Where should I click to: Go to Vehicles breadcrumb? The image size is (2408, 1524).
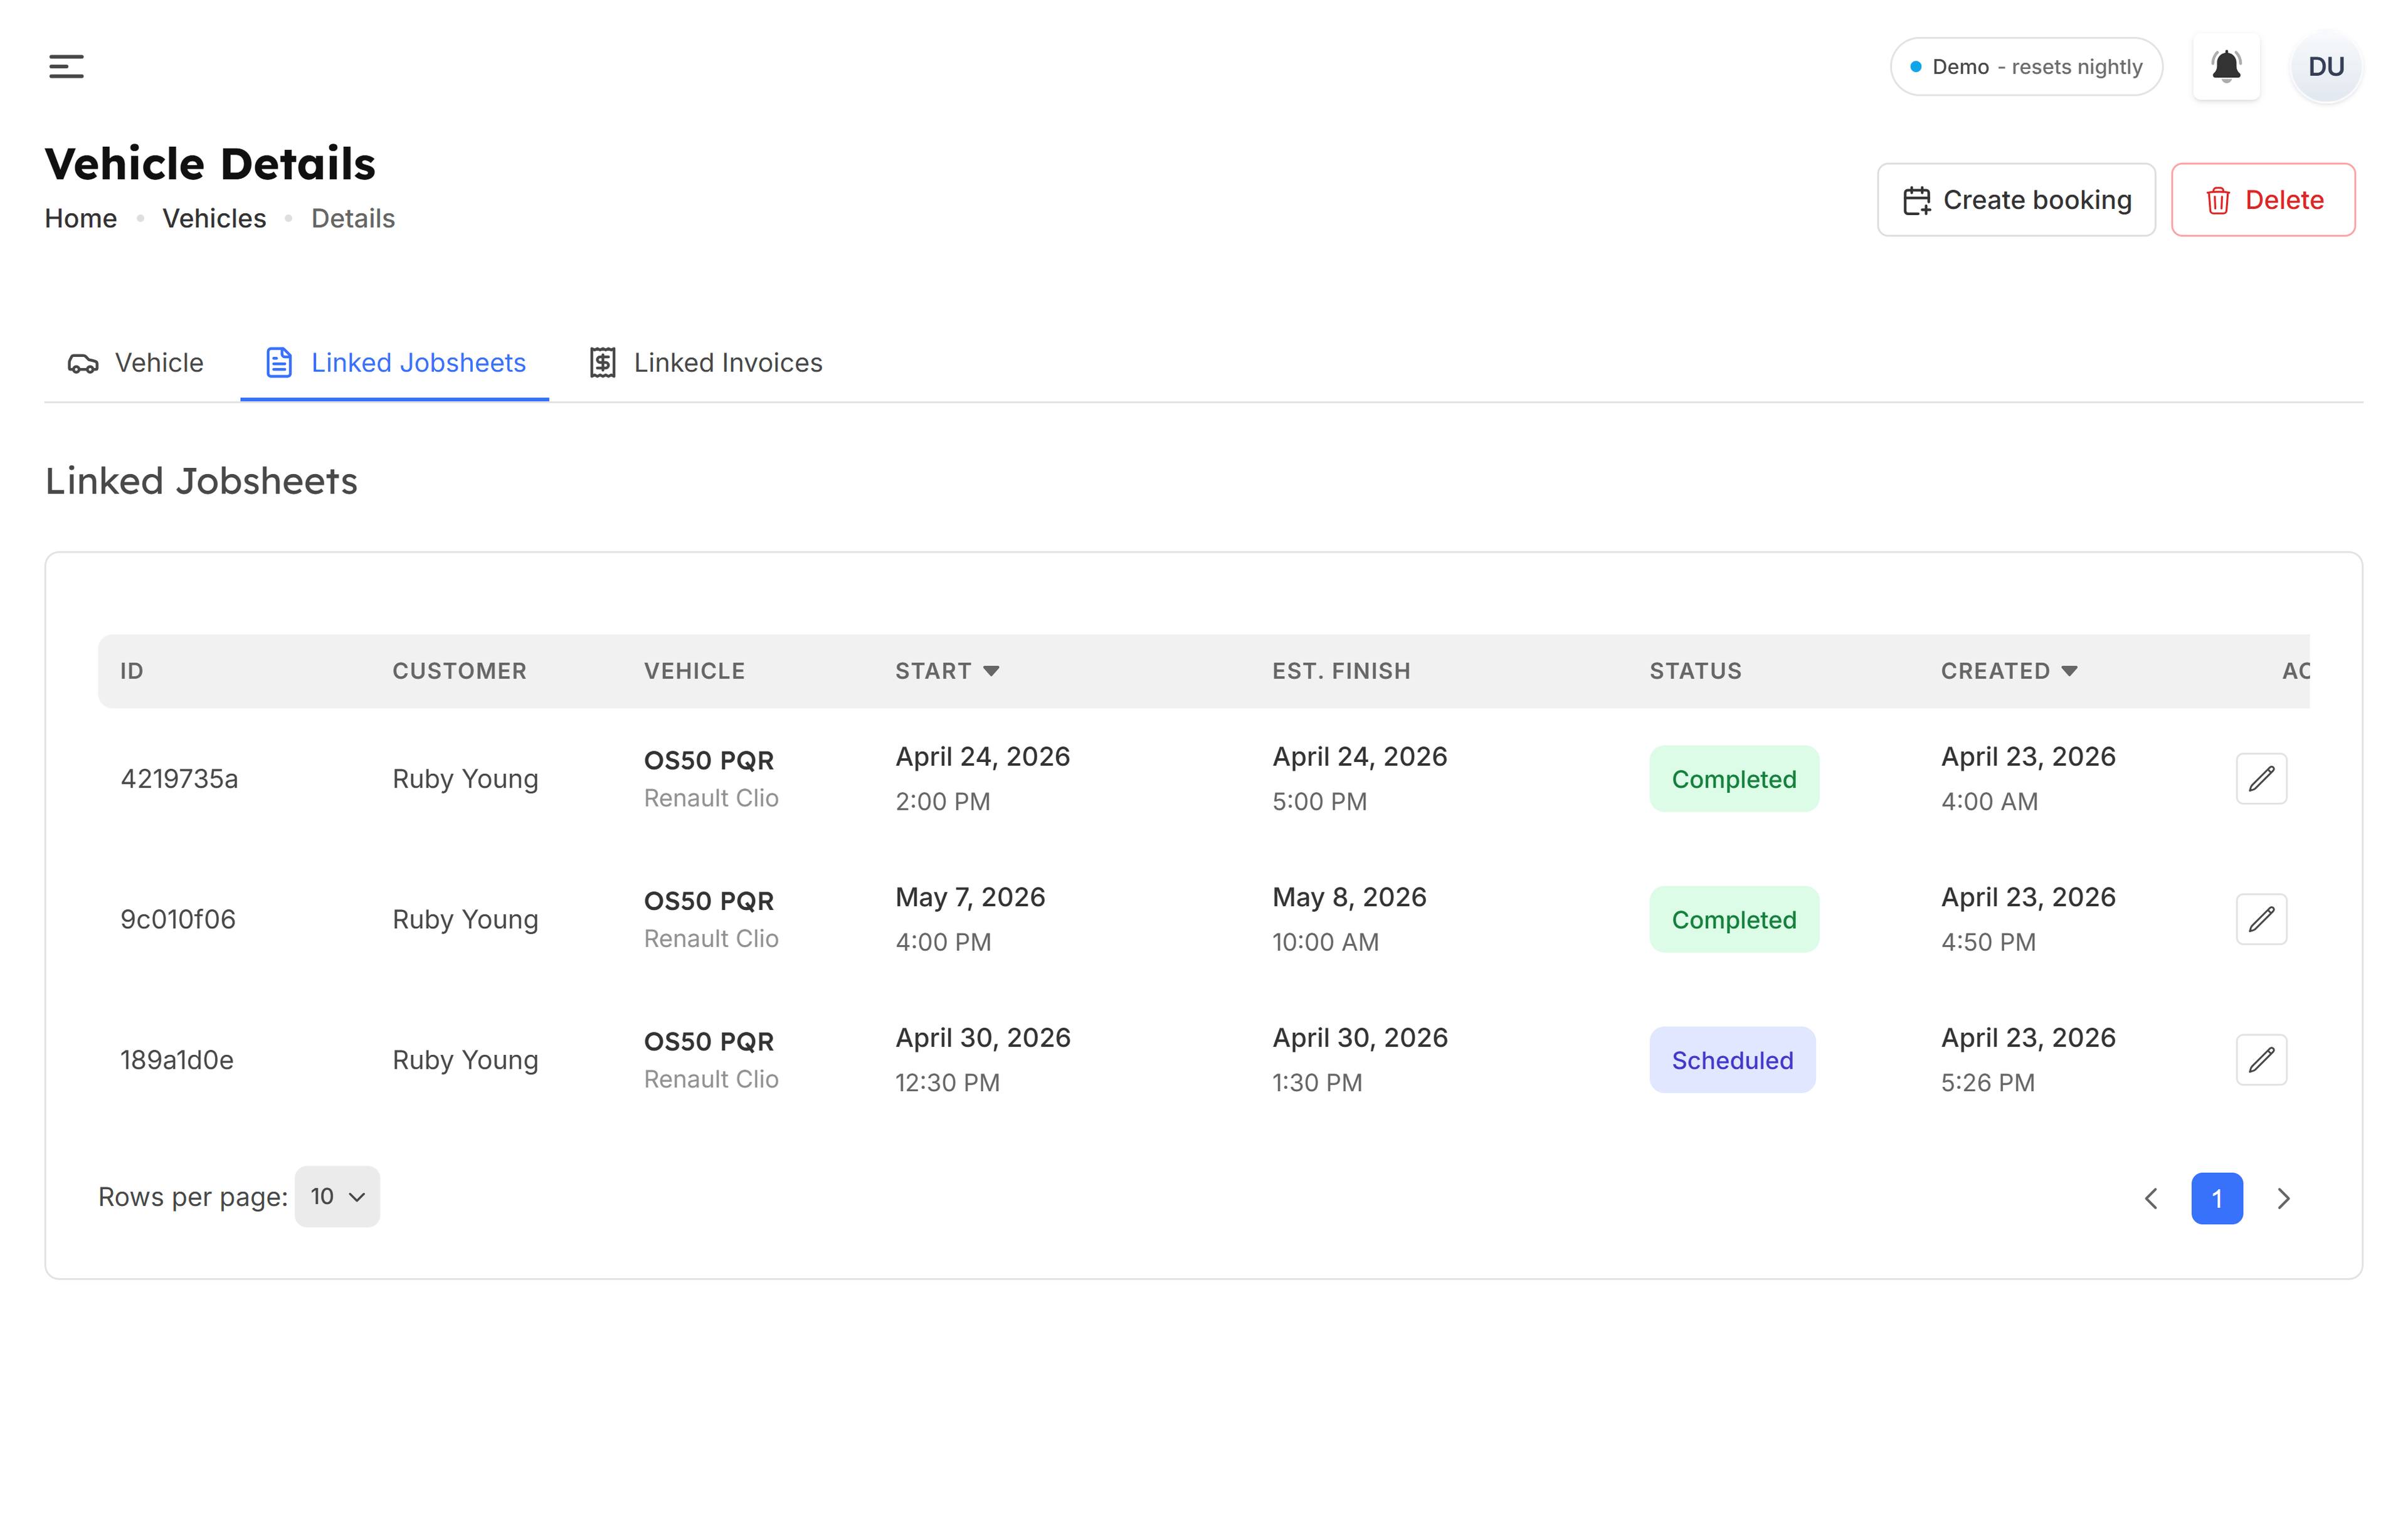point(214,218)
